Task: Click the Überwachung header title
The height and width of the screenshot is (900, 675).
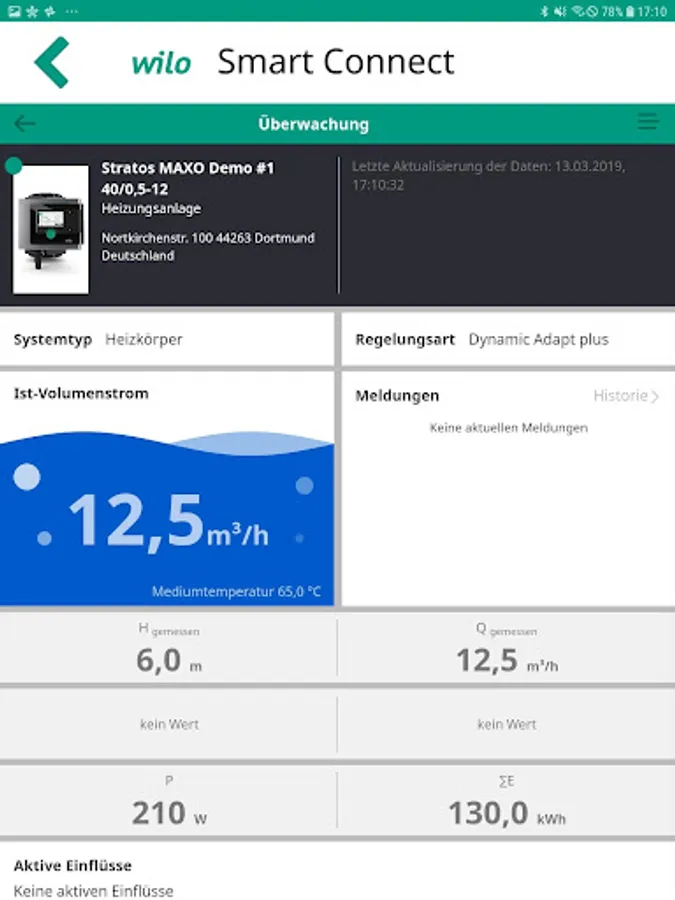Action: click(x=313, y=123)
